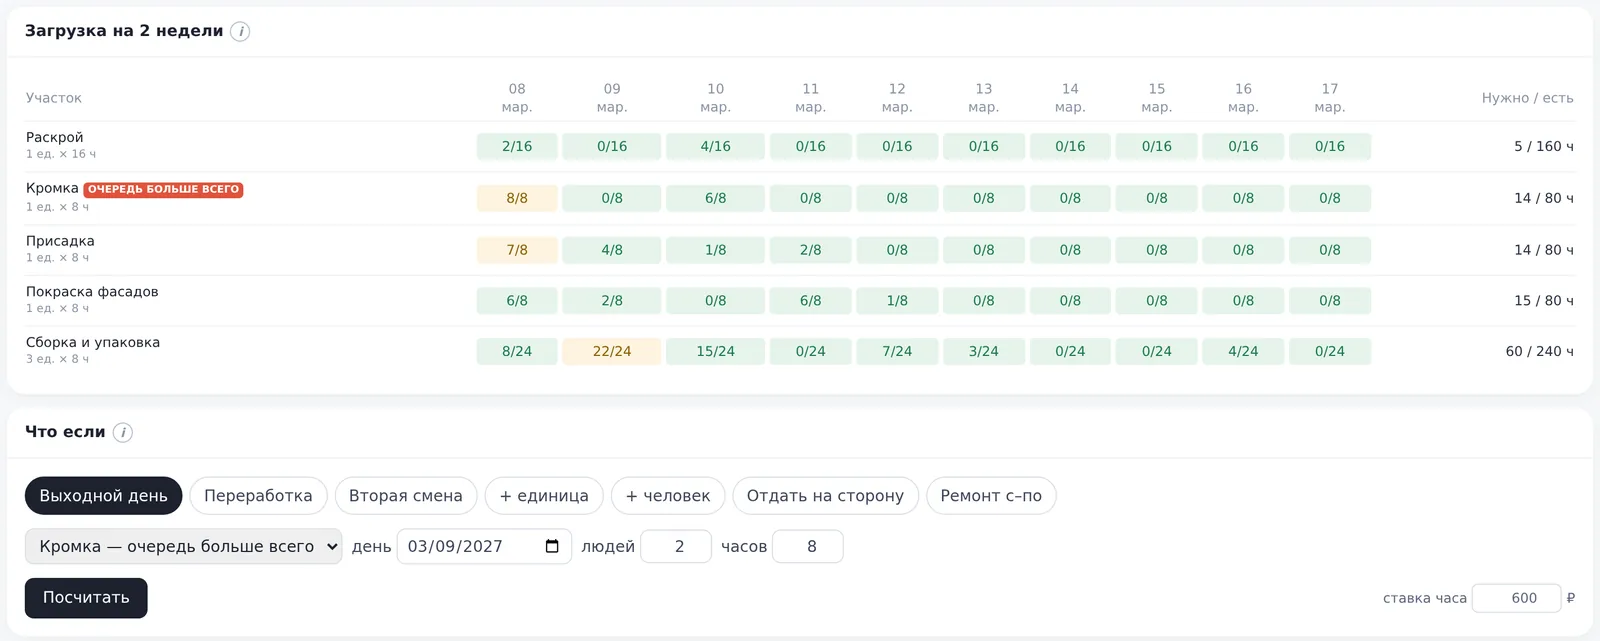The height and width of the screenshot is (641, 1600).
Task: Select Сборка и упаковка cell 15/24
Action: (715, 351)
